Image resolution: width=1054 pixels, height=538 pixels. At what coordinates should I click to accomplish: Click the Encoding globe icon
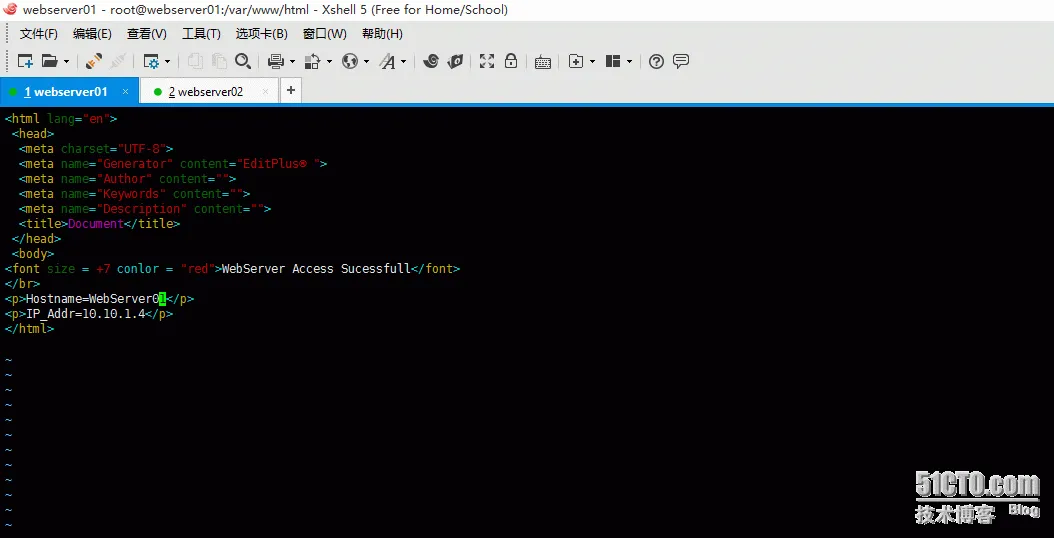(350, 61)
